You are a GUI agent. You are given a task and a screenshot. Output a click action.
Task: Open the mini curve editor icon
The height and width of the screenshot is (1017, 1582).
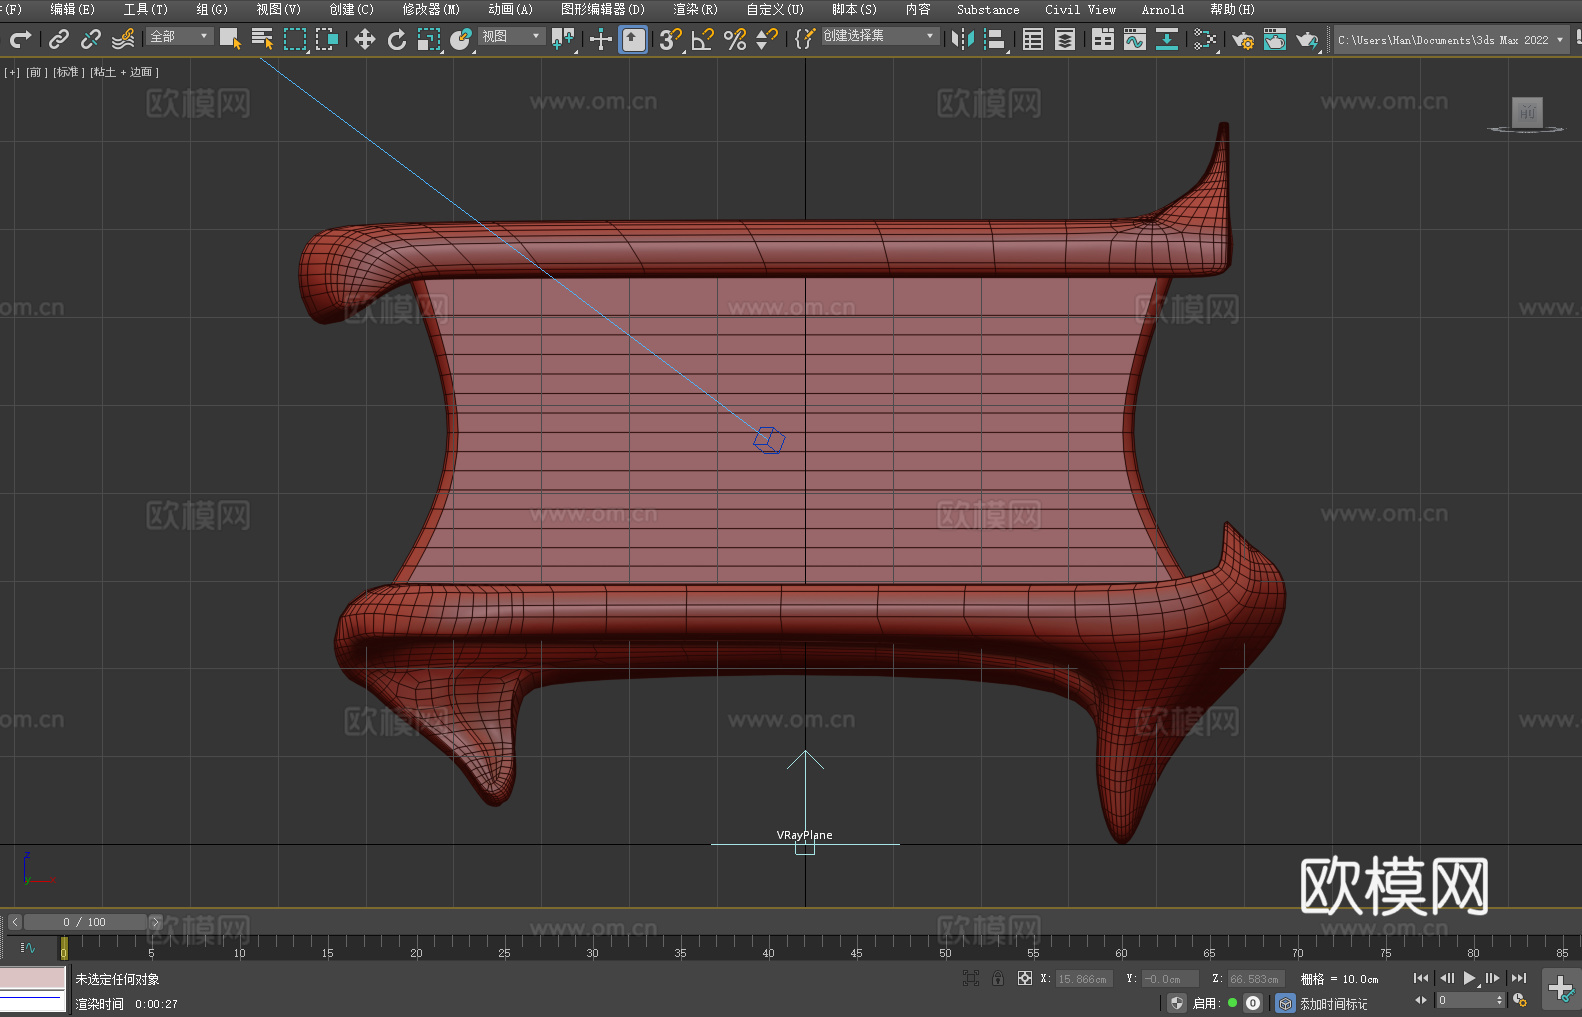28,947
